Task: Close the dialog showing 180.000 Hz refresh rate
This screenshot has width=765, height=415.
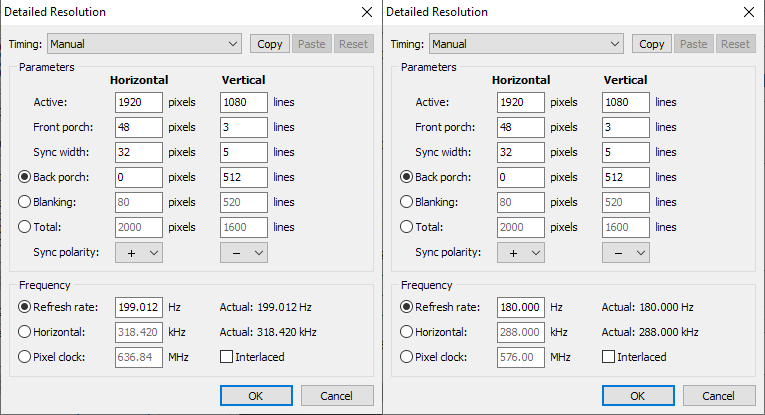Action: 746,12
